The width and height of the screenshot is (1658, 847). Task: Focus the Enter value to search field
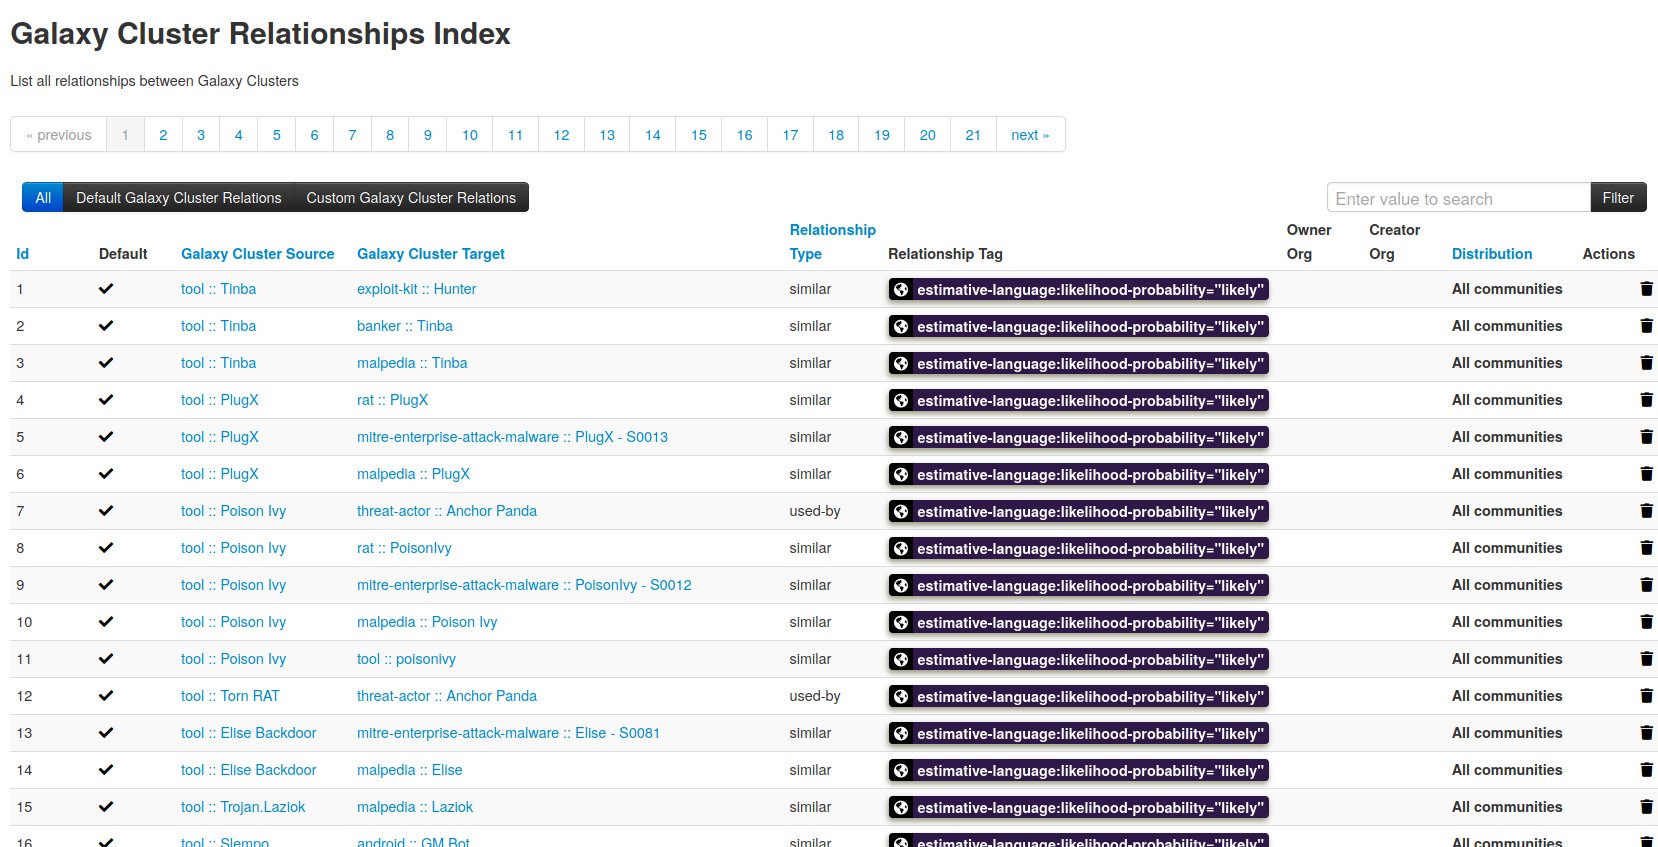tap(1457, 198)
